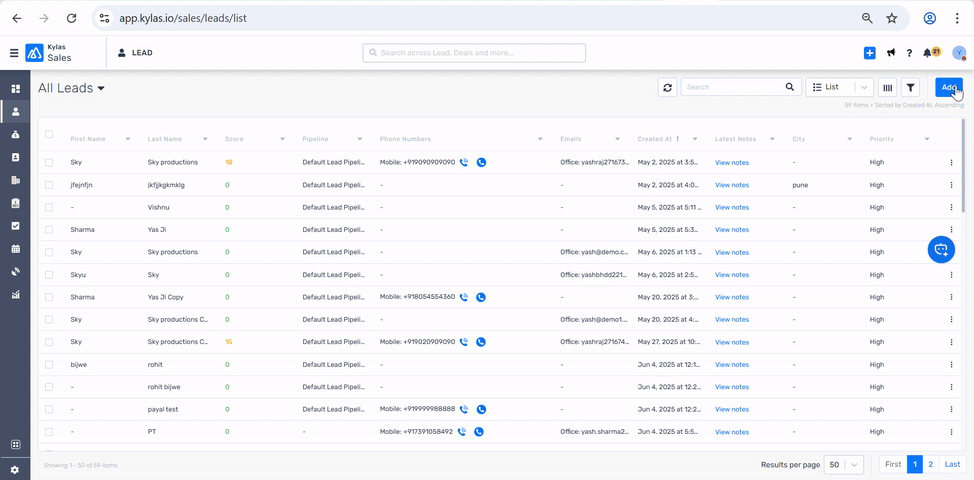Screen dimensions: 974x480
Task: Click current page 1 button
Action: pyautogui.click(x=915, y=464)
